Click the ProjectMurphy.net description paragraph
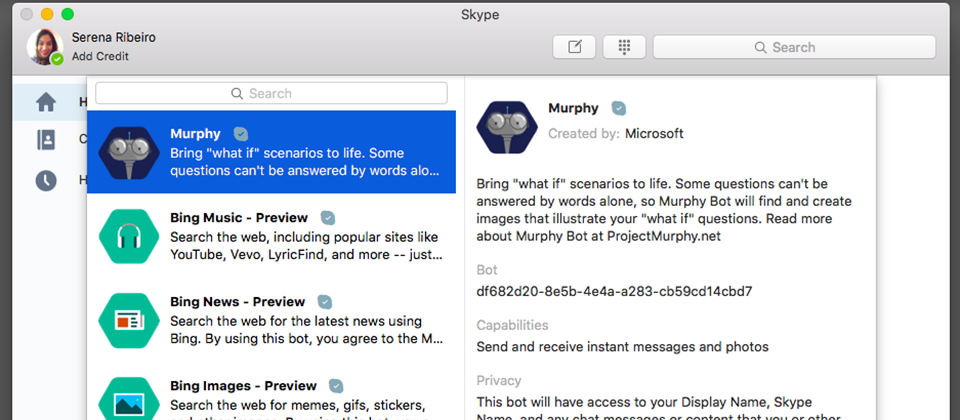 pyautogui.click(x=664, y=210)
